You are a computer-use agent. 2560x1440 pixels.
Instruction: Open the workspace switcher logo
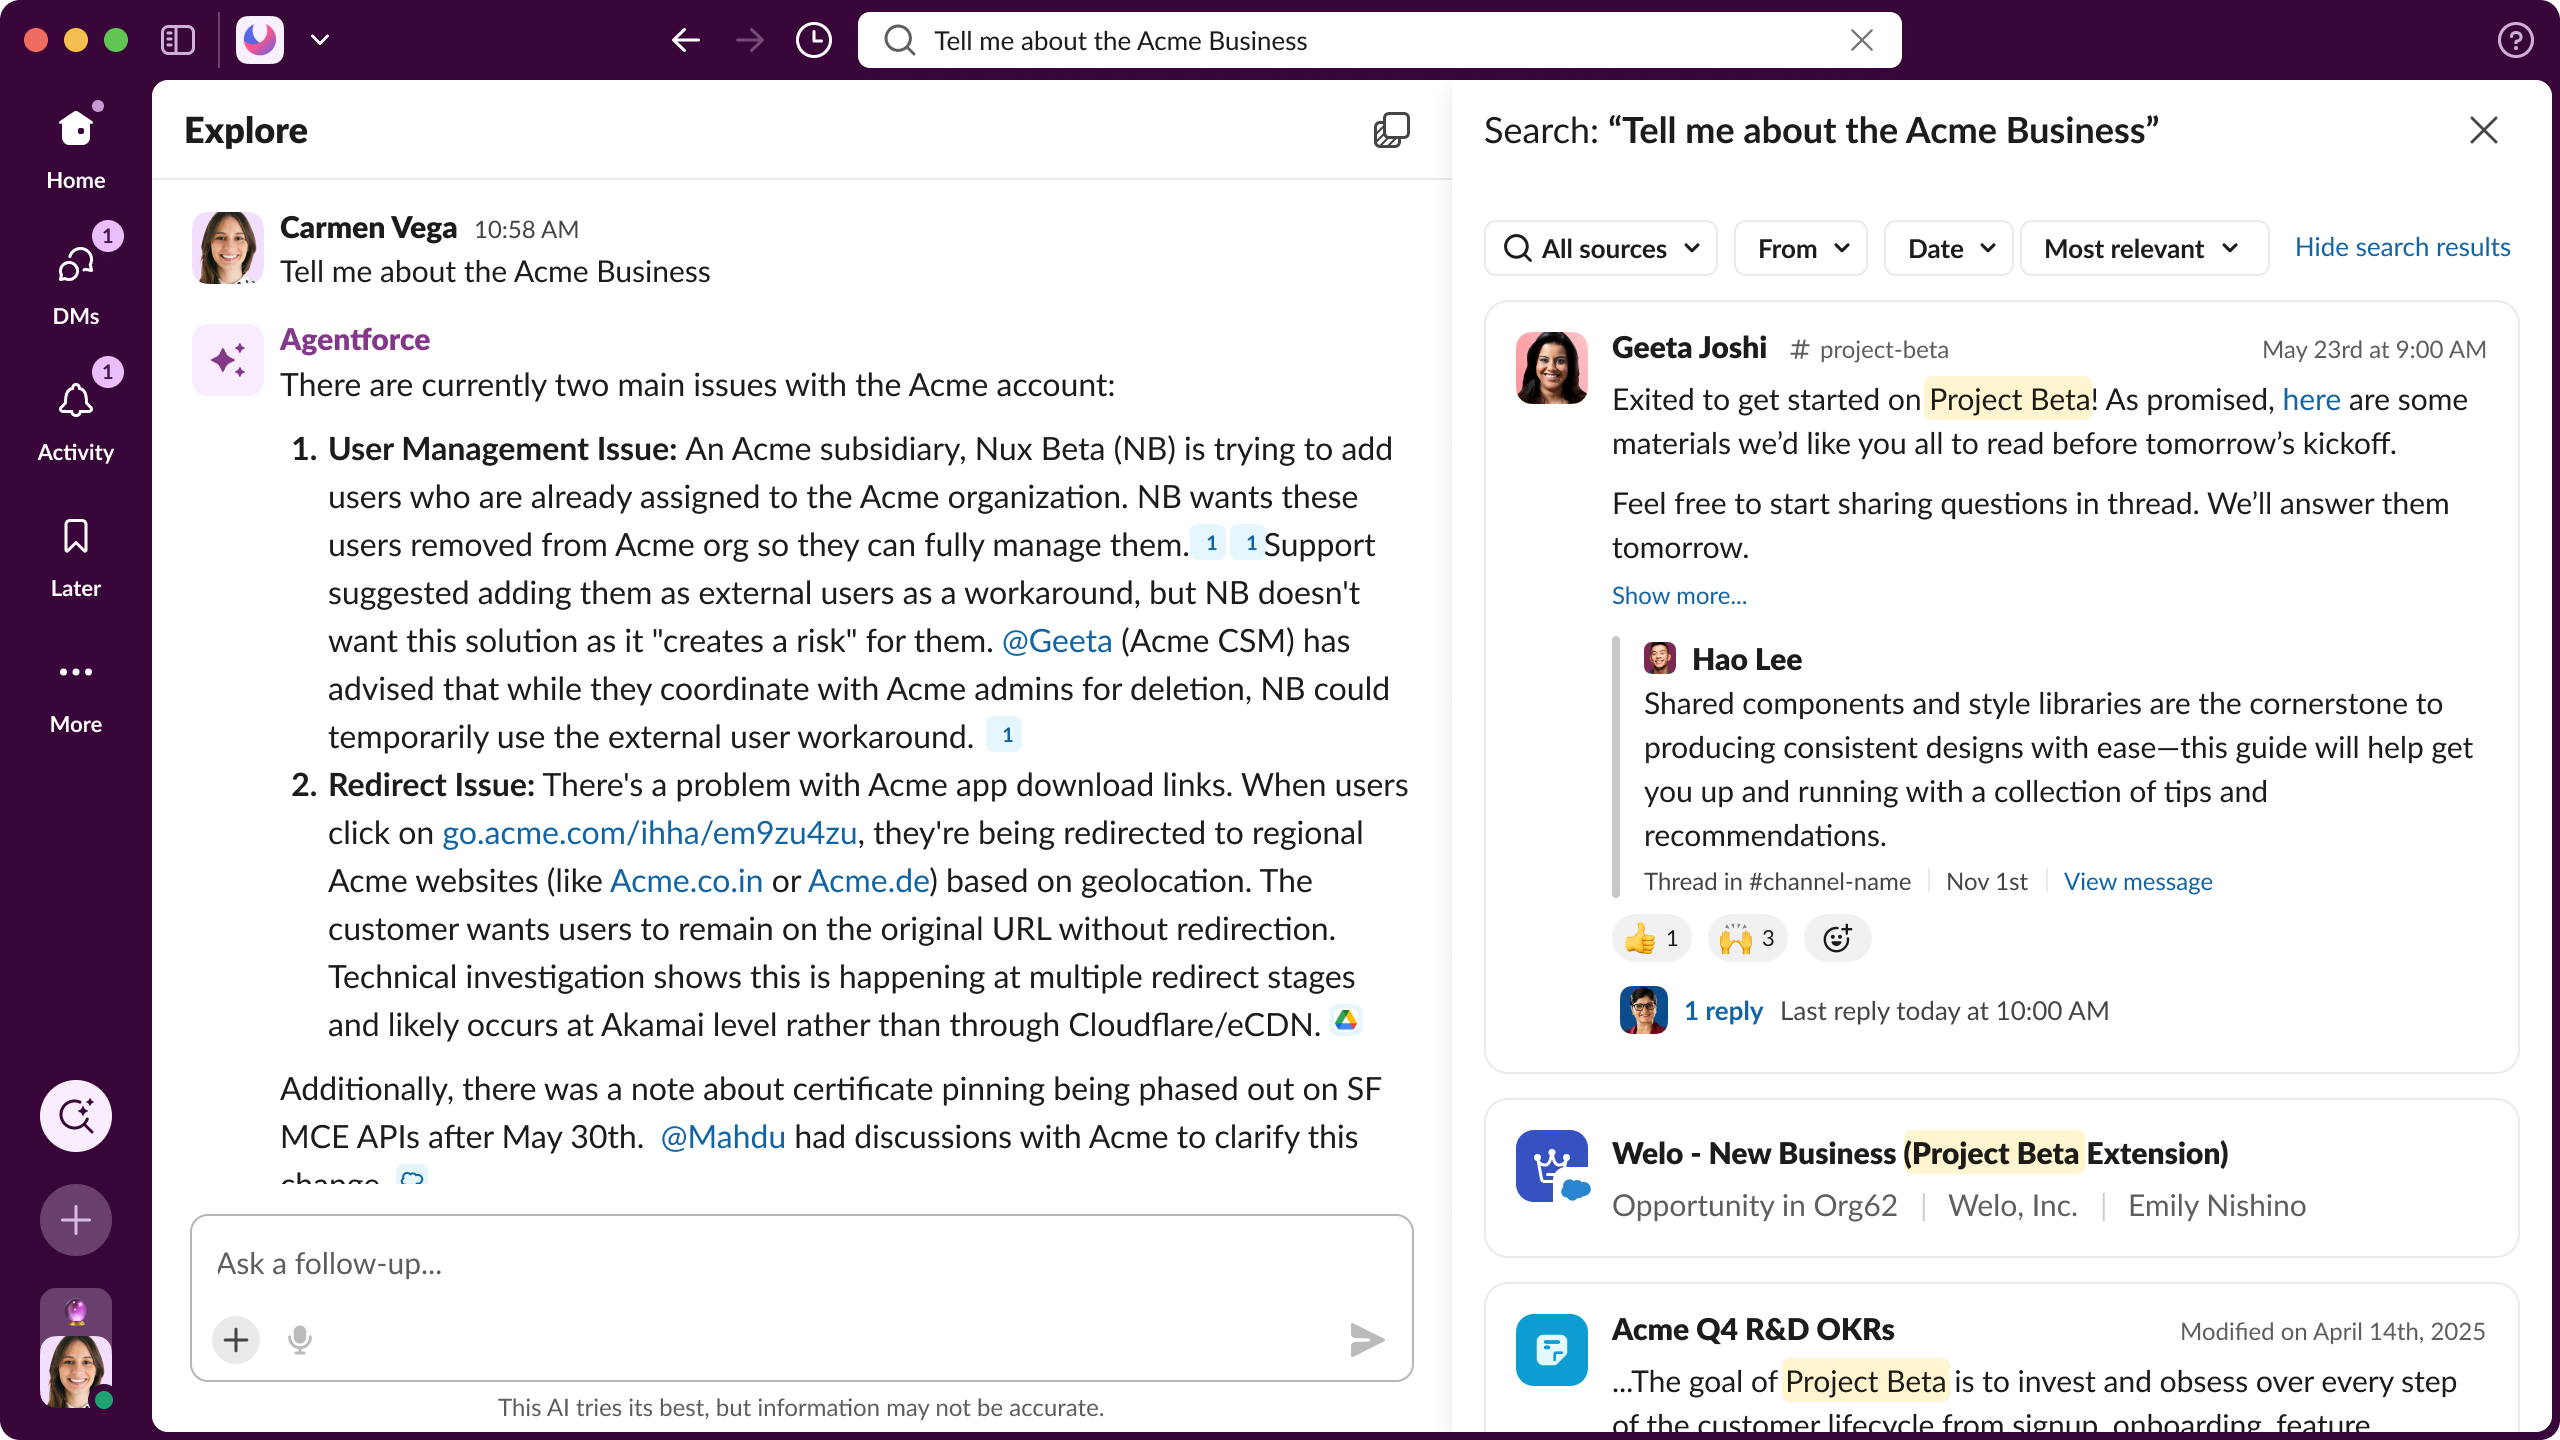pos(260,40)
